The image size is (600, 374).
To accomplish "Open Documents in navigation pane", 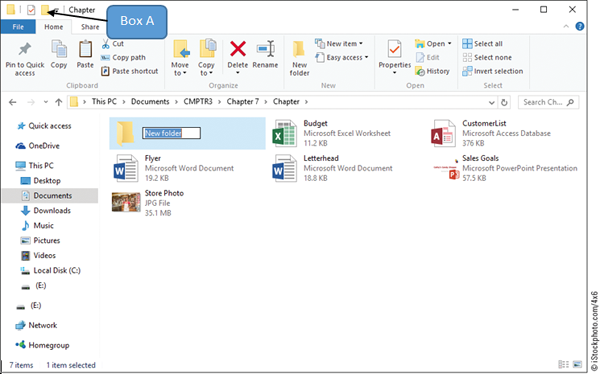I will pos(50,196).
